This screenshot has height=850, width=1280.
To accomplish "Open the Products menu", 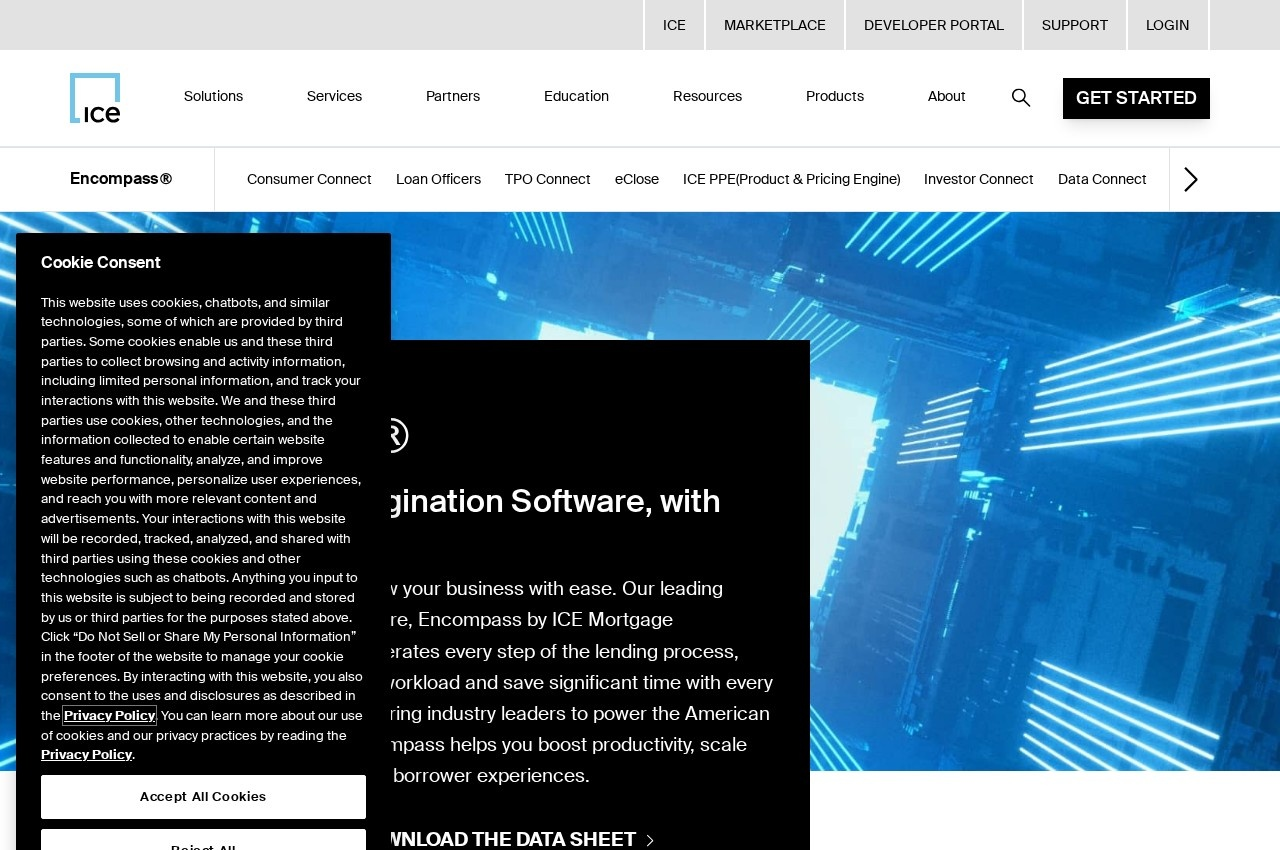I will [835, 97].
